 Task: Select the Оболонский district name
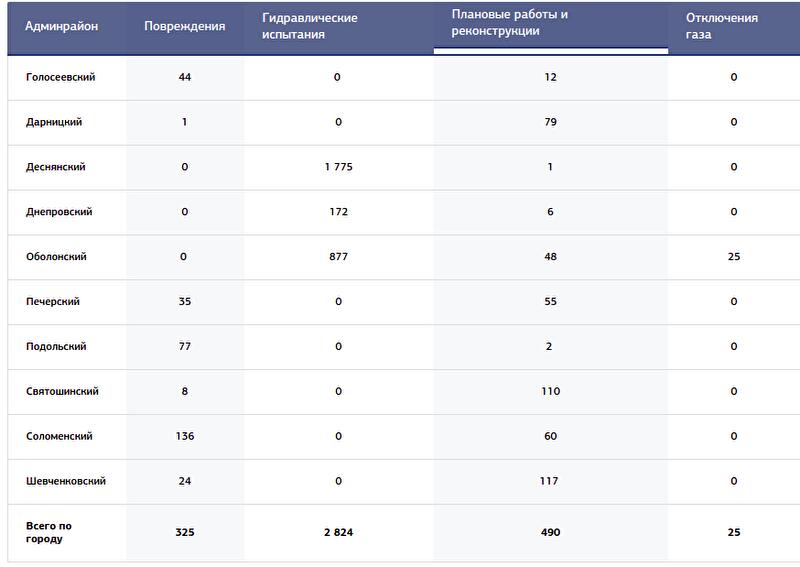tap(56, 257)
